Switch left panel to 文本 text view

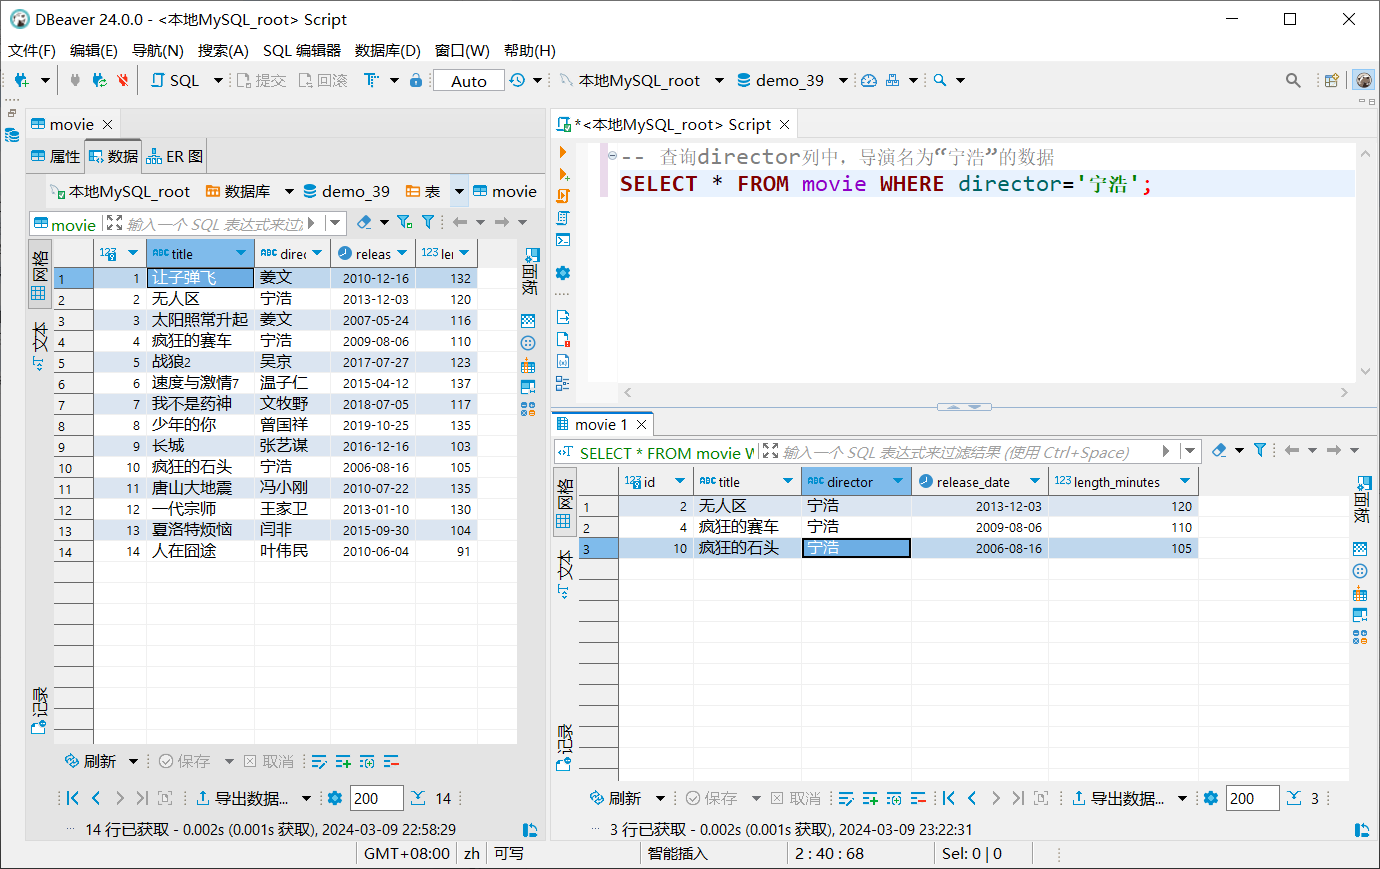coord(40,346)
